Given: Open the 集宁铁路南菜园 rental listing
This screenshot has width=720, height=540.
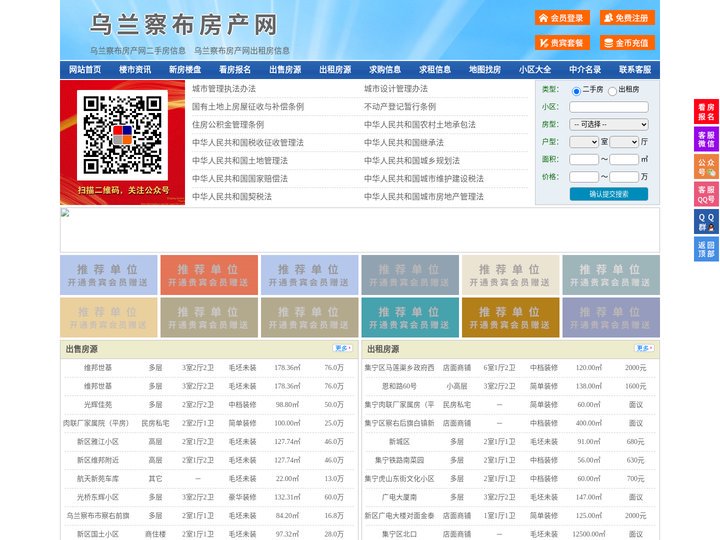Looking at the screenshot, I should (x=399, y=460).
